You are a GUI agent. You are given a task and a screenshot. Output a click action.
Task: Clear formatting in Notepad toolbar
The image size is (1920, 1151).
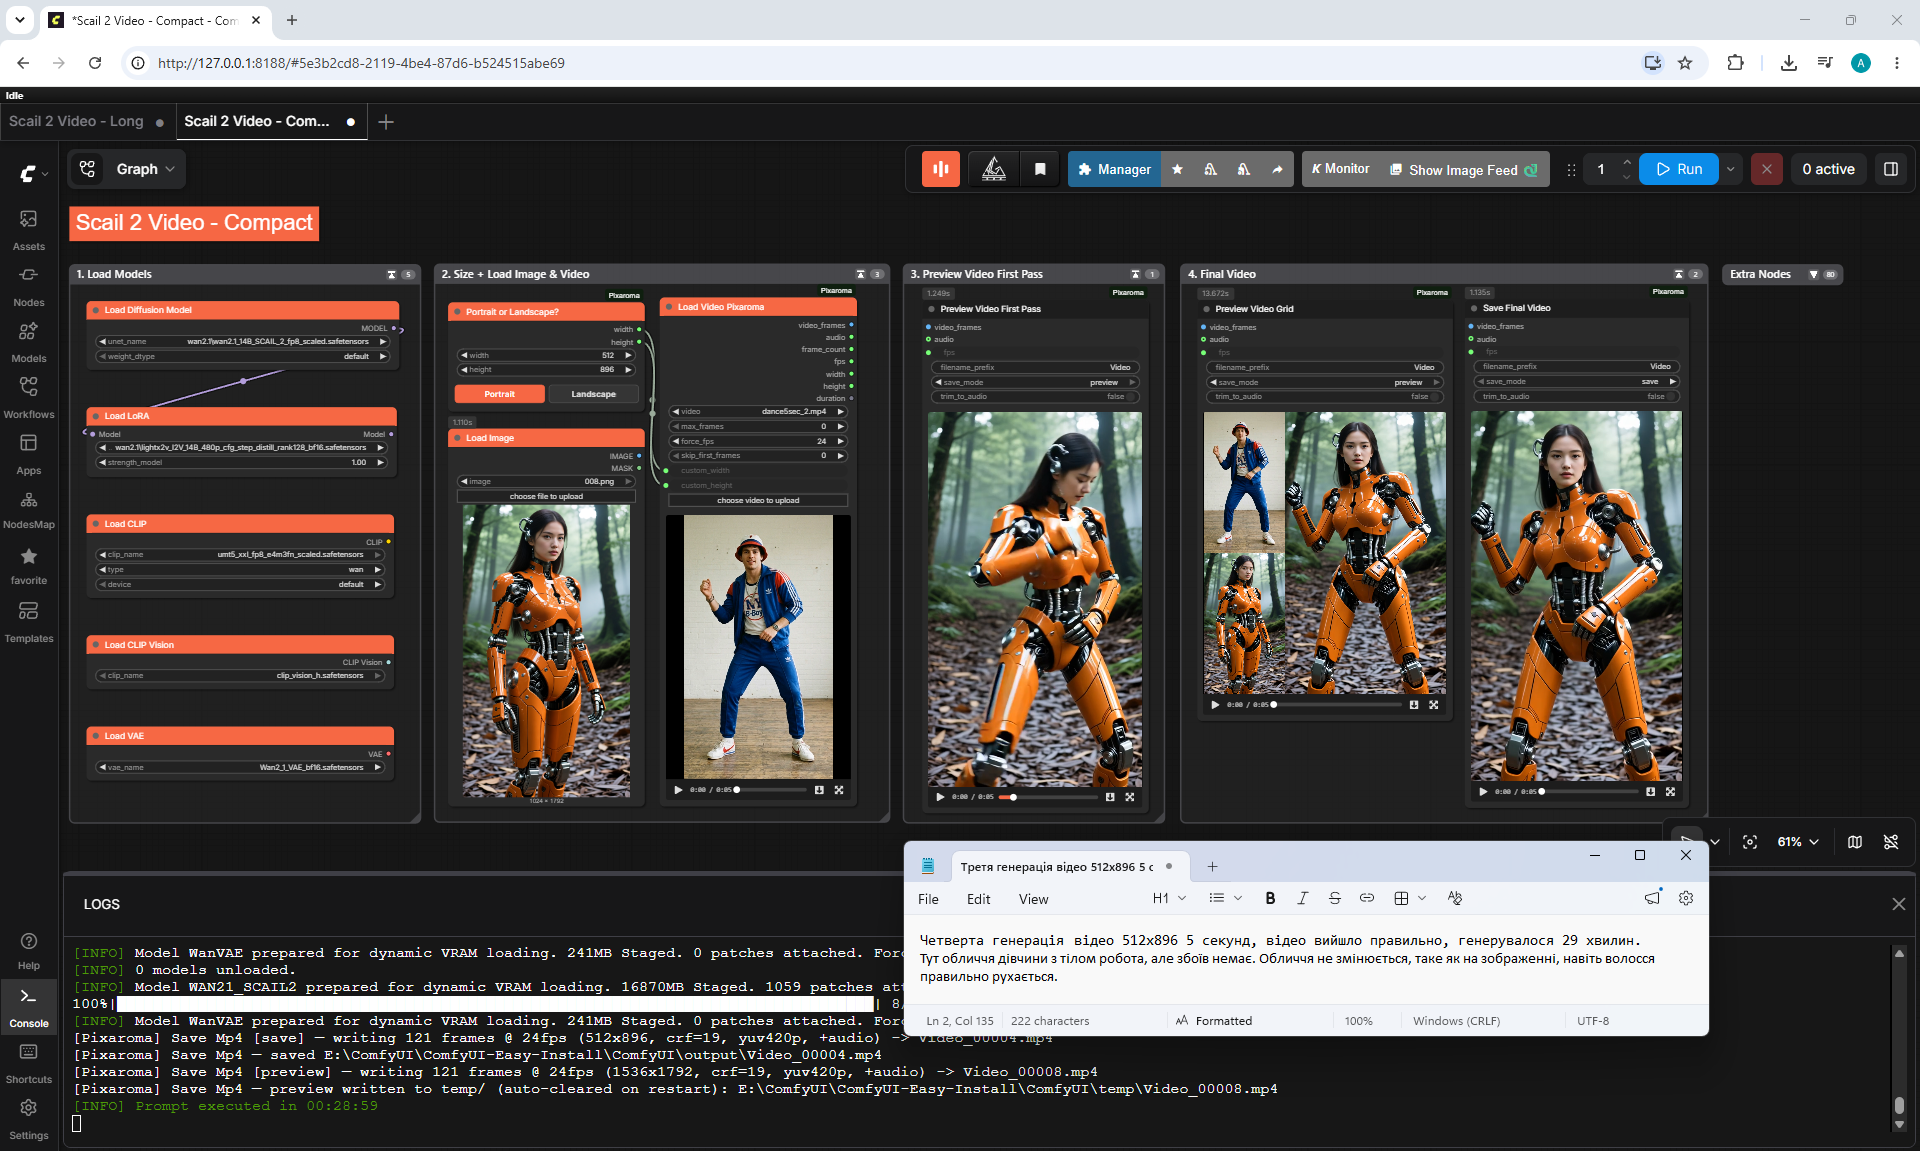pos(1454,898)
